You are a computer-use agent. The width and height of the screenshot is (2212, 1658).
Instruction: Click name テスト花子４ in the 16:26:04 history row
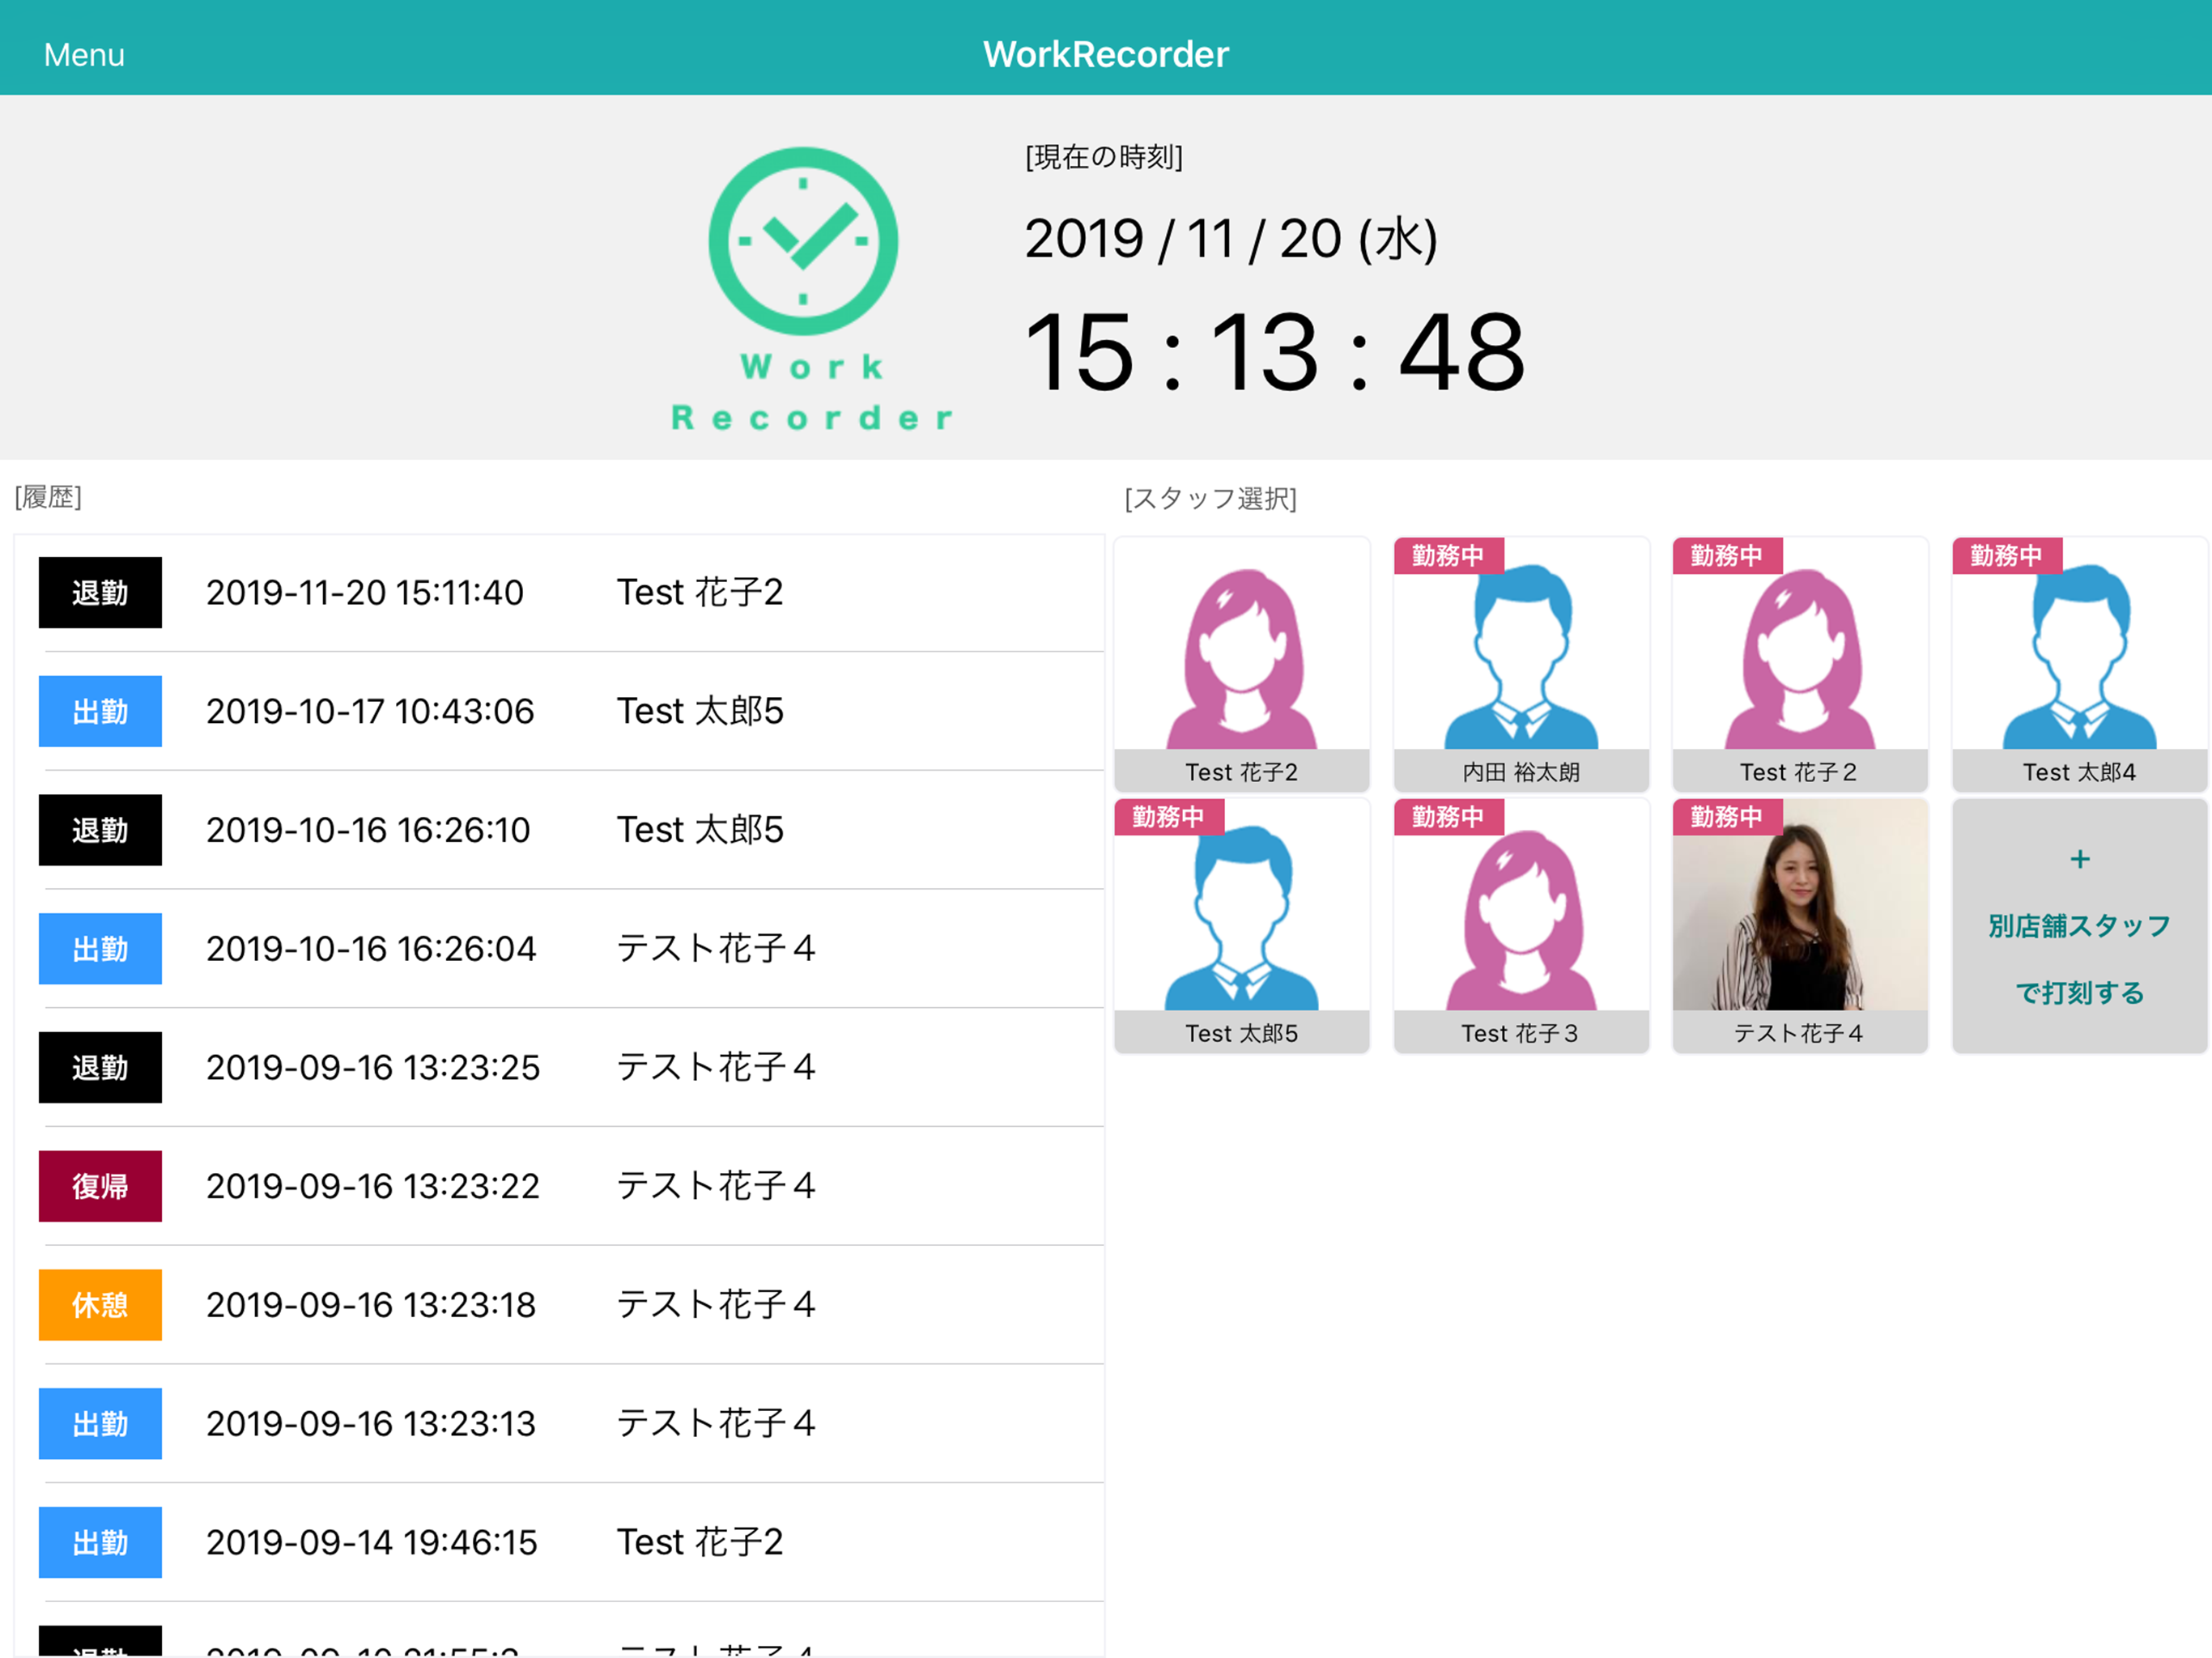(717, 948)
